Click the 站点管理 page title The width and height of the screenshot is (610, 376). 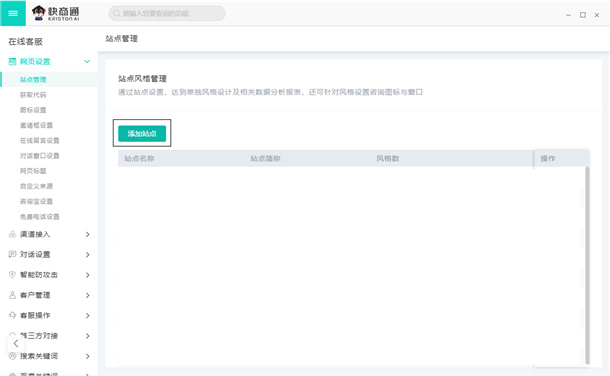[121, 38]
